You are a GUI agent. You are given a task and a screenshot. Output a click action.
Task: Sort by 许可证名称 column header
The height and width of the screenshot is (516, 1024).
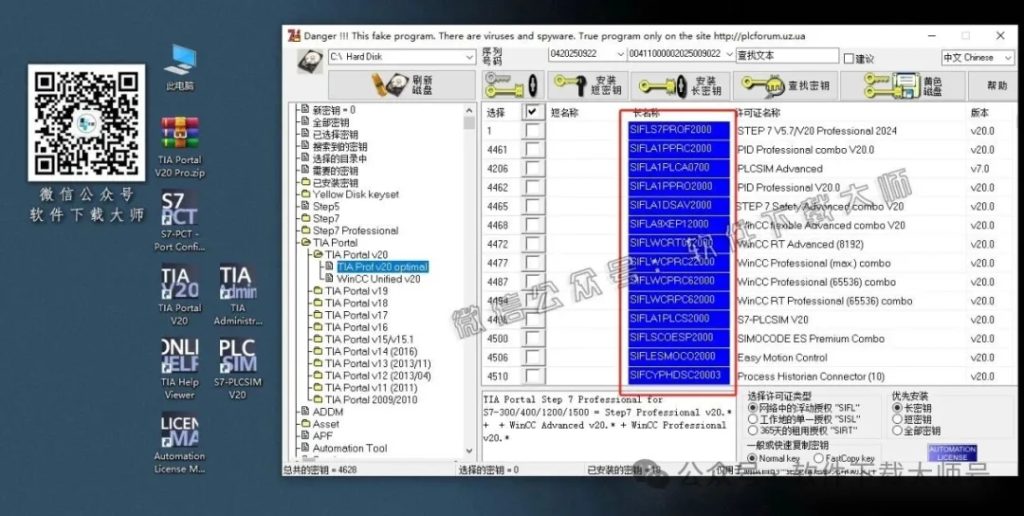[758, 113]
